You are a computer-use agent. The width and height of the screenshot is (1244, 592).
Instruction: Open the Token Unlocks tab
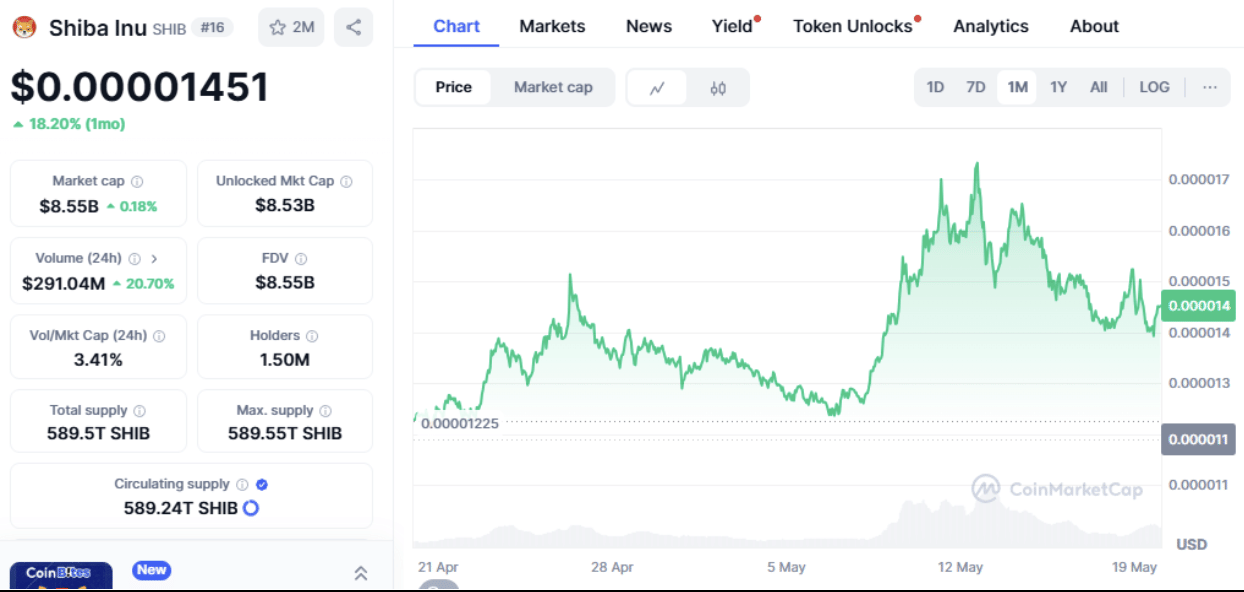tap(853, 26)
